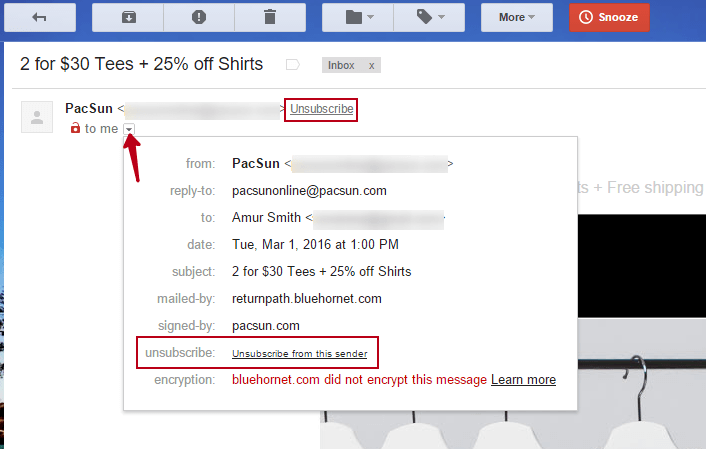This screenshot has height=449, width=706.
Task: Report this message as spam
Action: coord(200,17)
